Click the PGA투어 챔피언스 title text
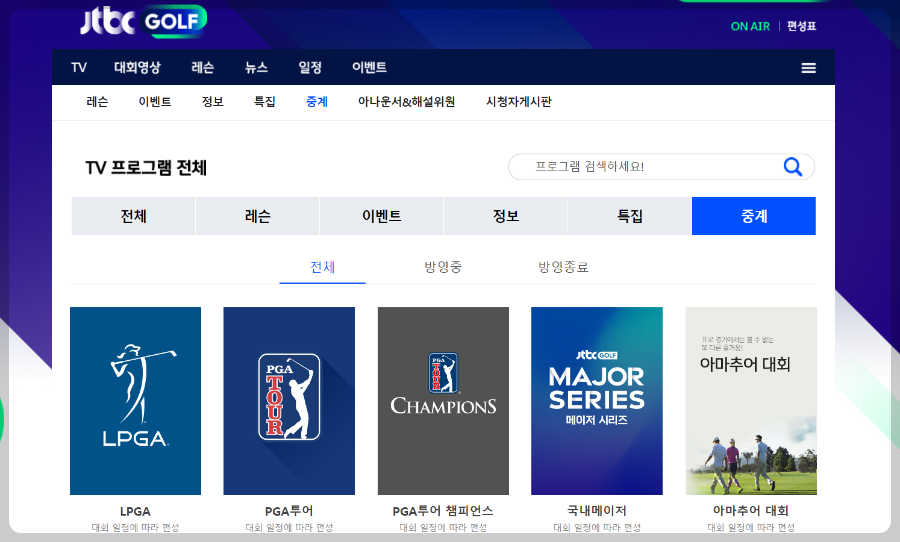This screenshot has height=542, width=900. coord(443,511)
